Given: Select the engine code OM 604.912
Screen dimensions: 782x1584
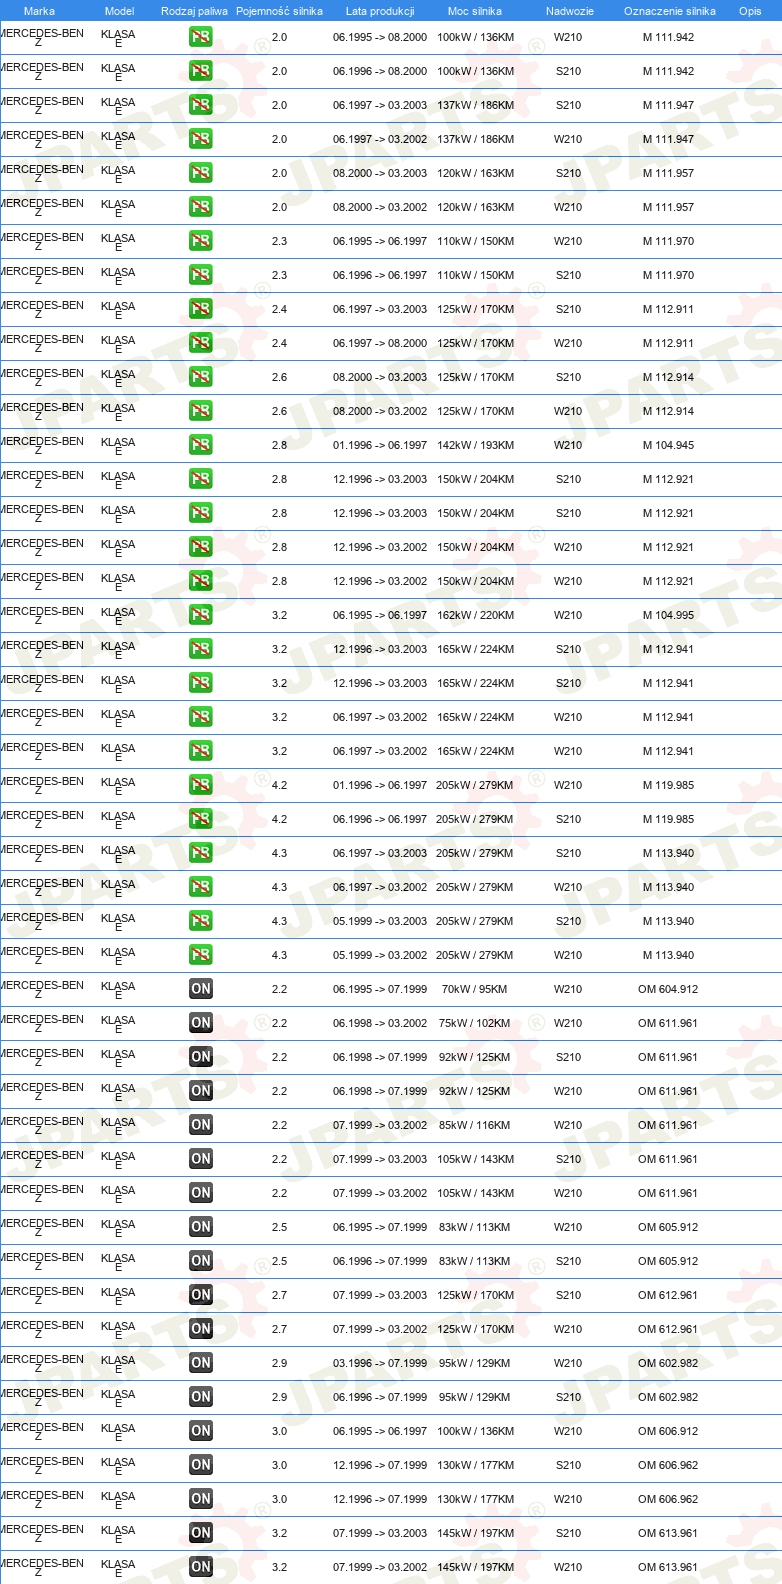Looking at the screenshot, I should pyautogui.click(x=668, y=989).
